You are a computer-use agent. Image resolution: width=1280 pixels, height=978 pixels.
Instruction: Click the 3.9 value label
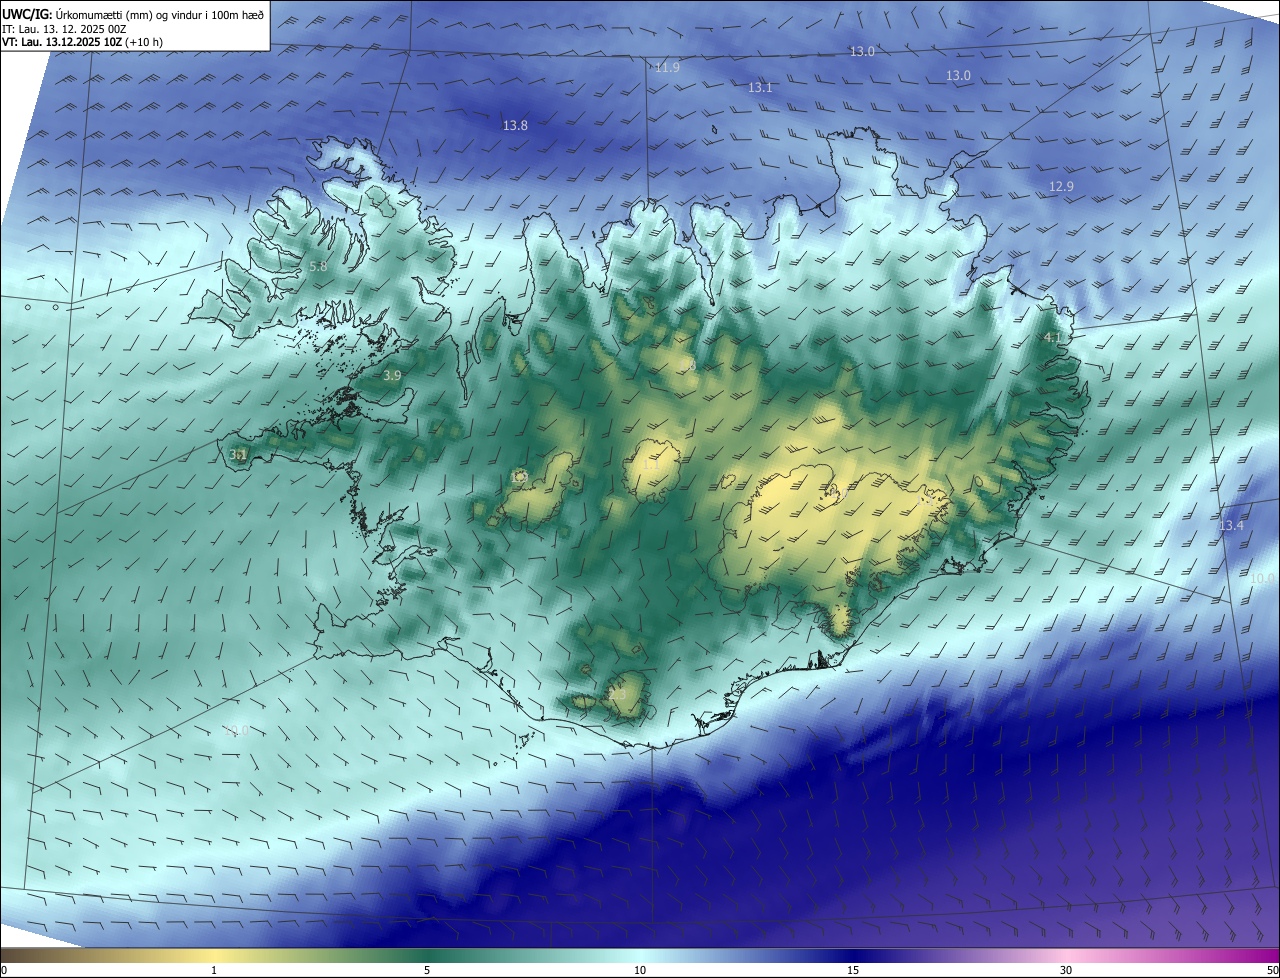point(392,376)
